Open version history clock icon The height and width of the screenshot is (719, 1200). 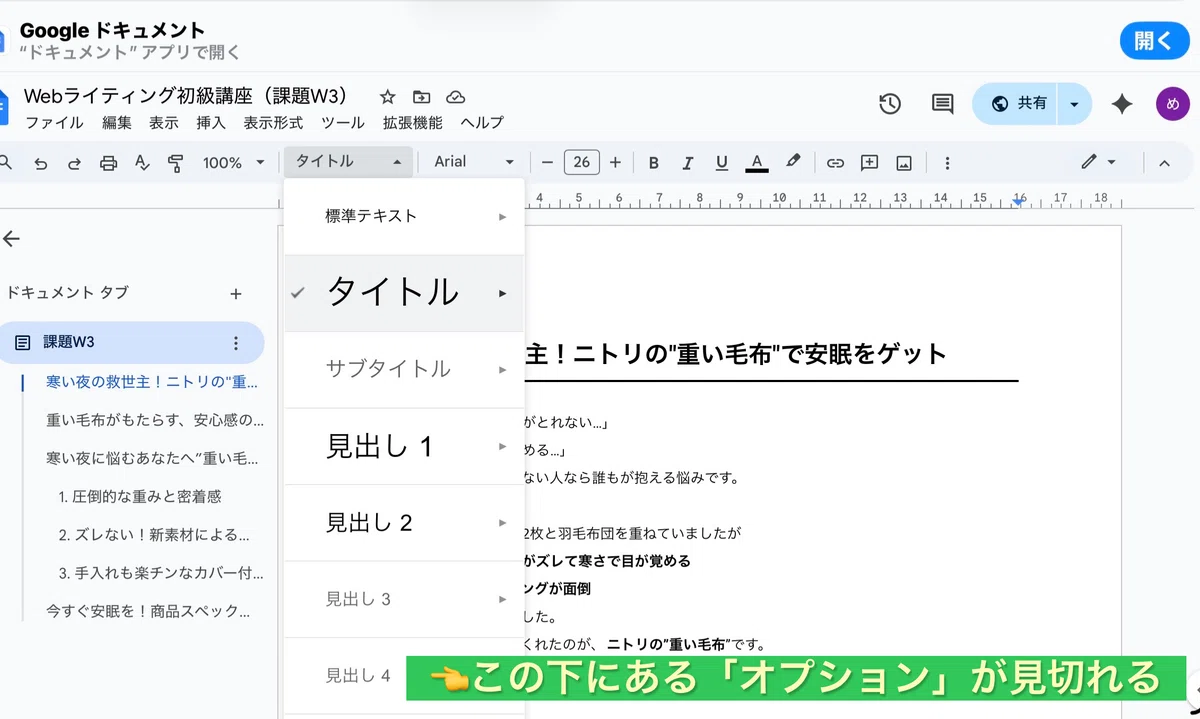tap(890, 103)
